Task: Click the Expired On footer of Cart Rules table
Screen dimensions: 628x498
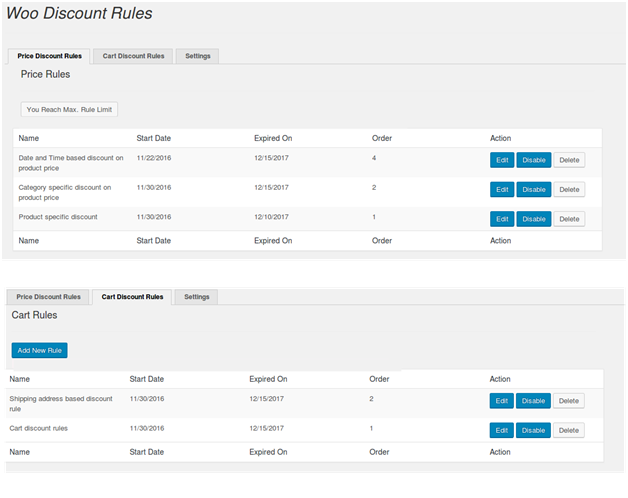Action: click(x=268, y=452)
